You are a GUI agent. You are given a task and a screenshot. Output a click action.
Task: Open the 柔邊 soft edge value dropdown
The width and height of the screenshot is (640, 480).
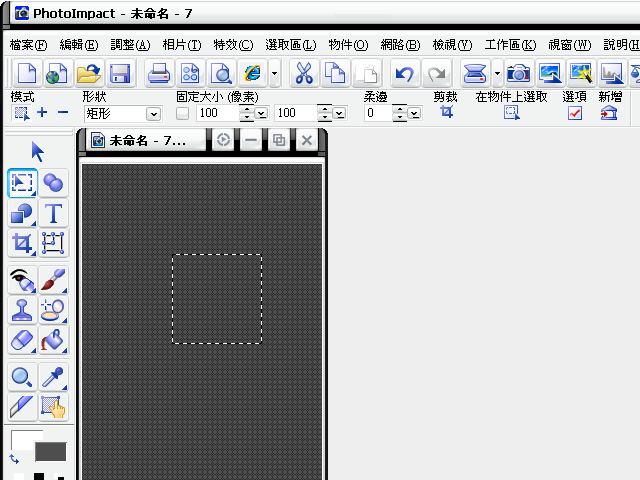[x=415, y=113]
